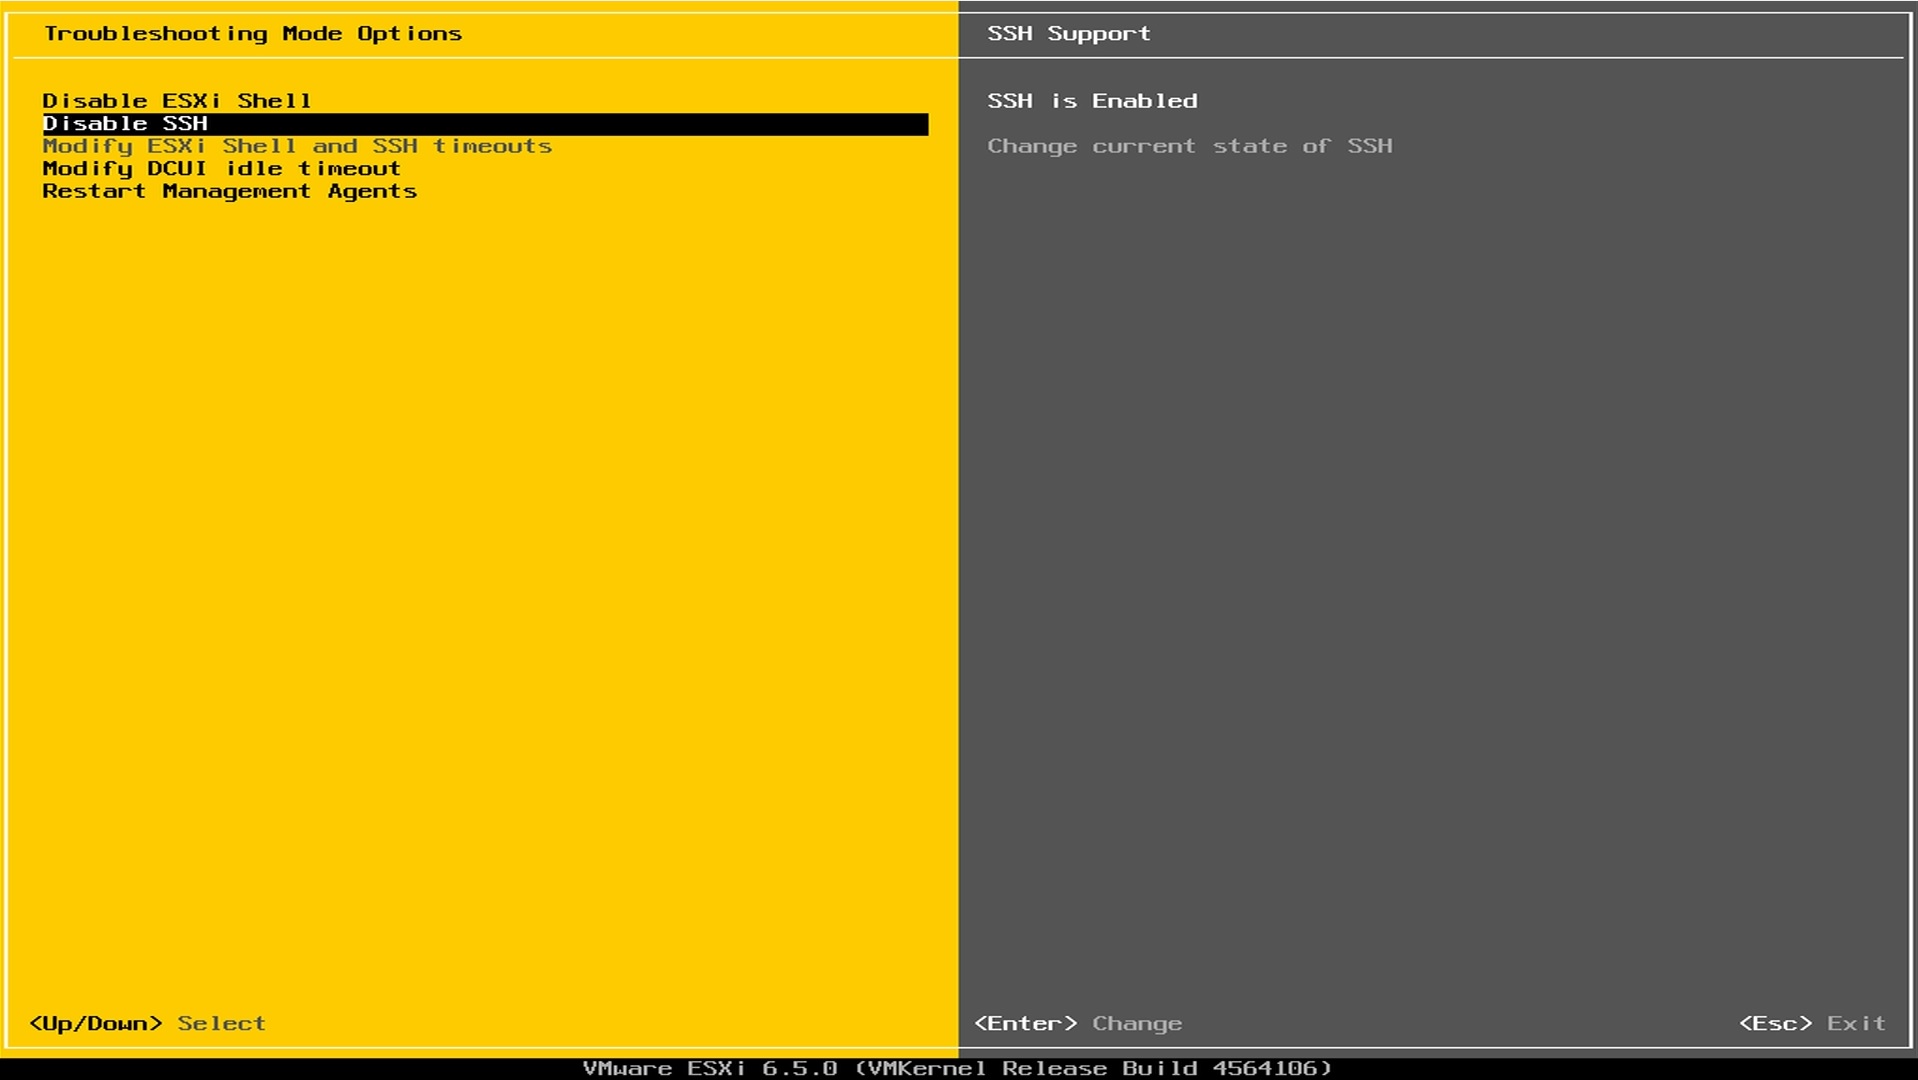Click the SSH Support panel header

pyautogui.click(x=1068, y=33)
